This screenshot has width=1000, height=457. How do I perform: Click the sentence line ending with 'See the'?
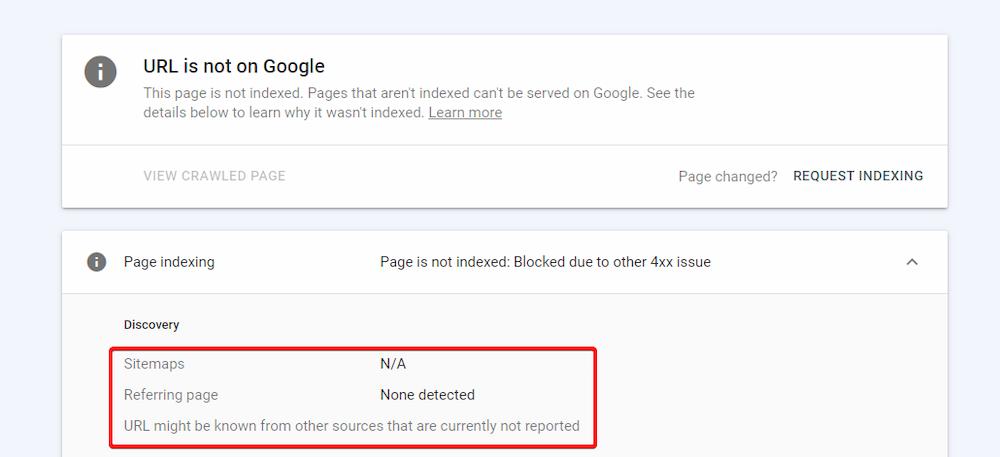[419, 93]
